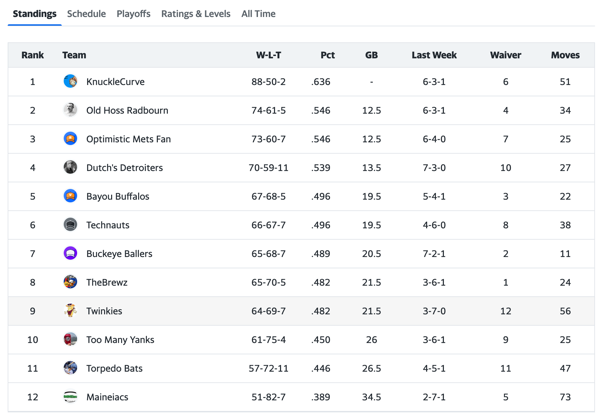
Task: Click the KnuckleCurve team name link
Action: point(115,82)
